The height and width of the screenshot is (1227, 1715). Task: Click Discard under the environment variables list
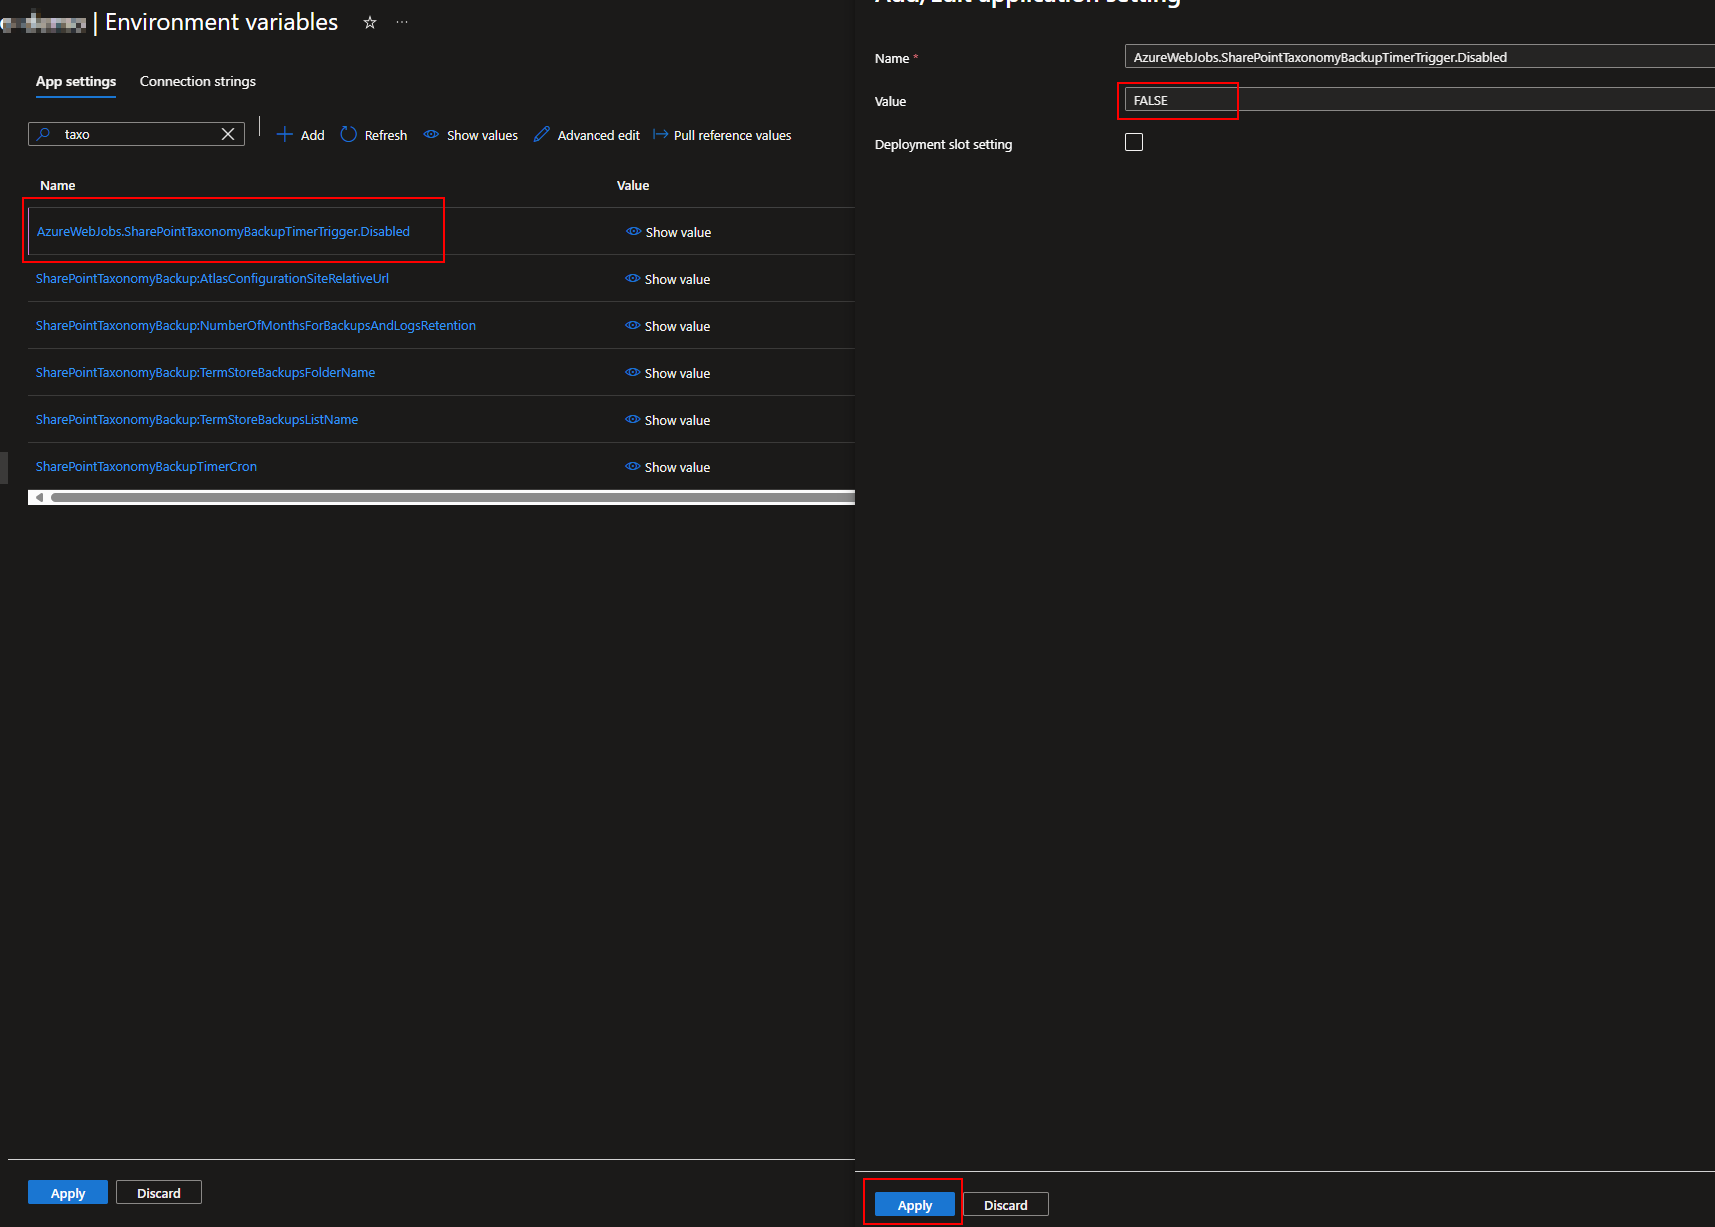coord(159,1193)
